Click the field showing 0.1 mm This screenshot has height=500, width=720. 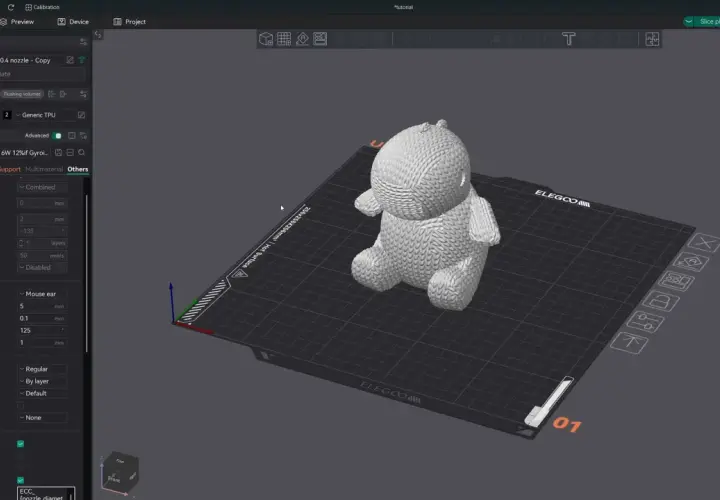point(42,318)
